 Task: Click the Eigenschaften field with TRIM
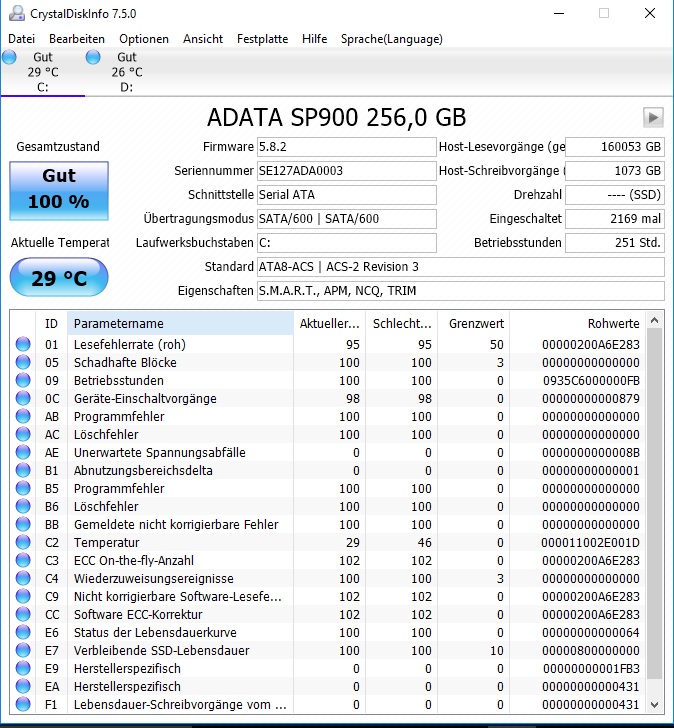(x=460, y=291)
